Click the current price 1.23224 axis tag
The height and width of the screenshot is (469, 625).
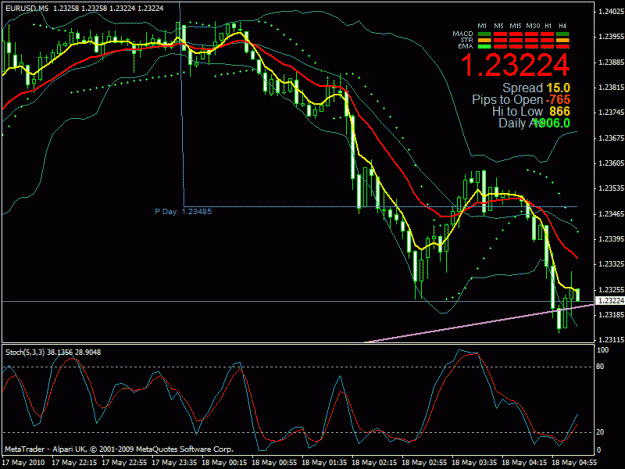point(610,301)
